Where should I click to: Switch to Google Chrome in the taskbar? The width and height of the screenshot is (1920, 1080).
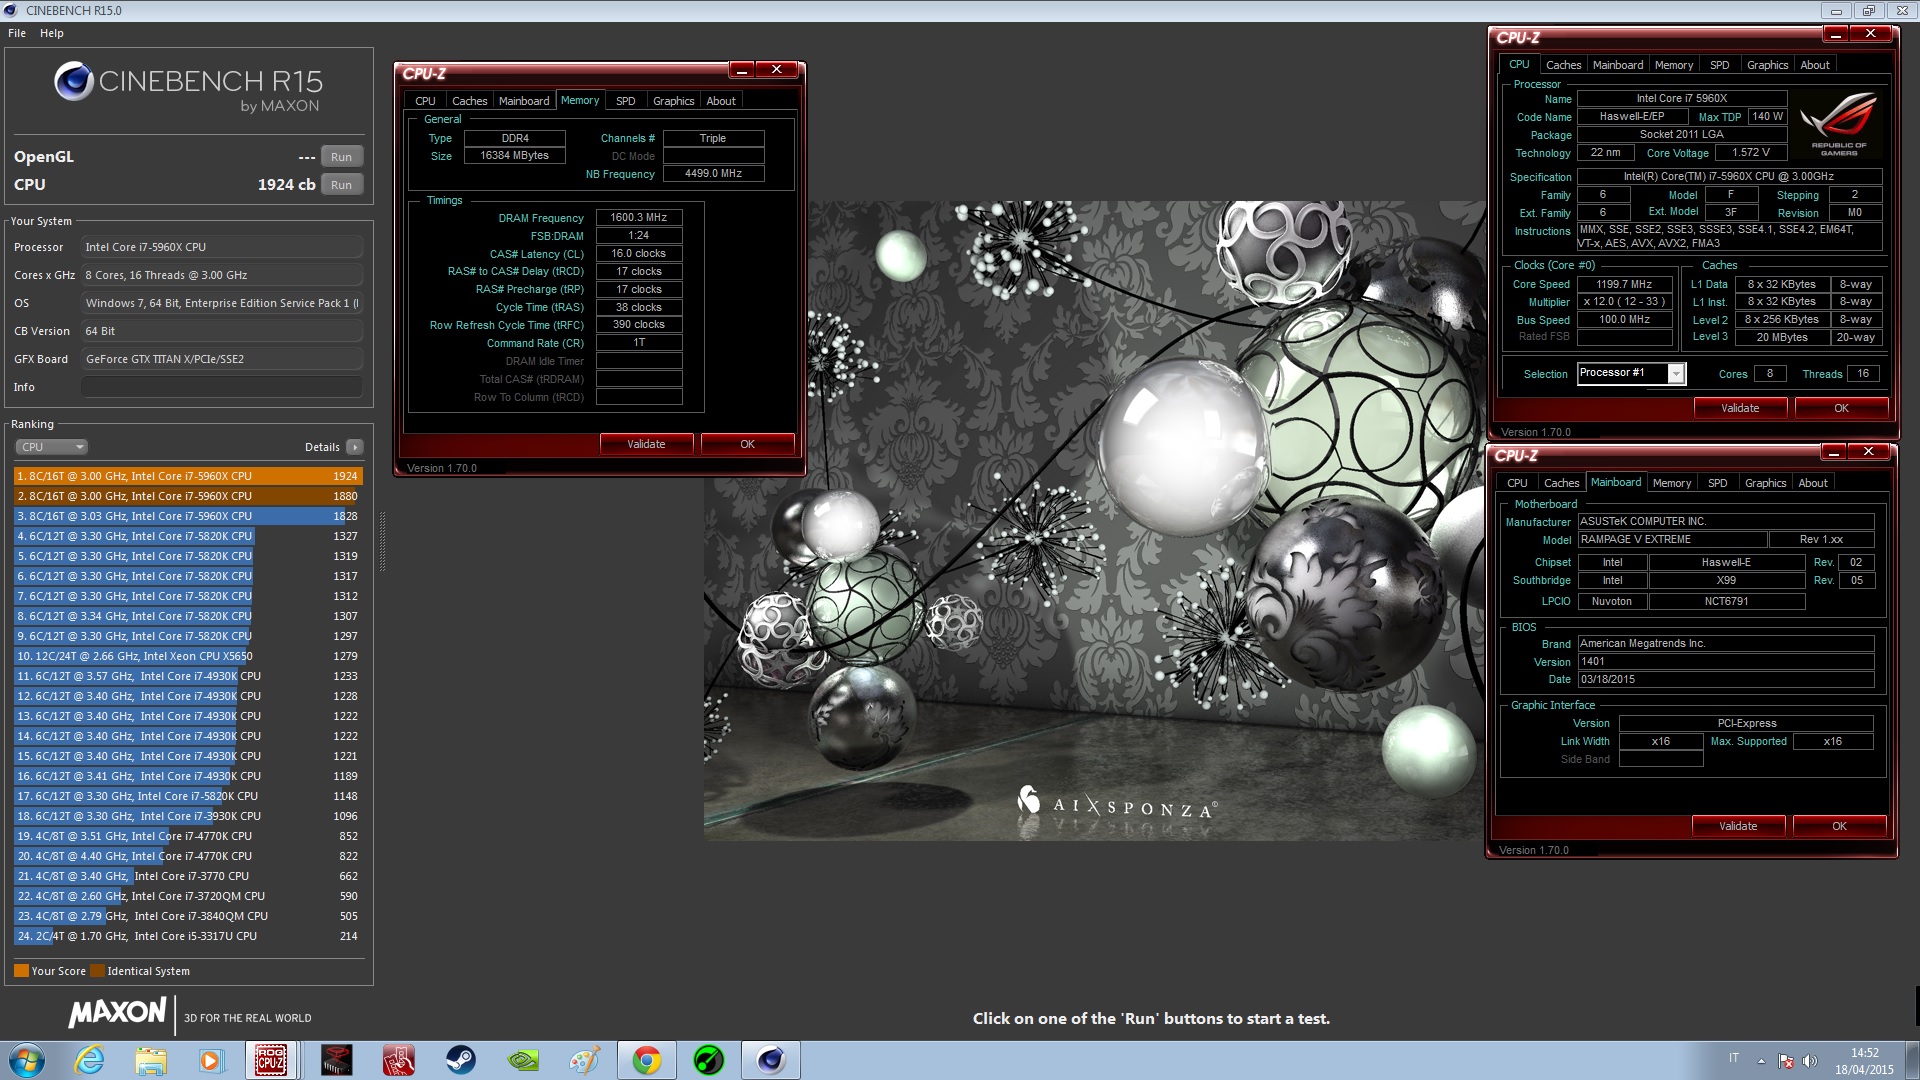click(x=646, y=1060)
